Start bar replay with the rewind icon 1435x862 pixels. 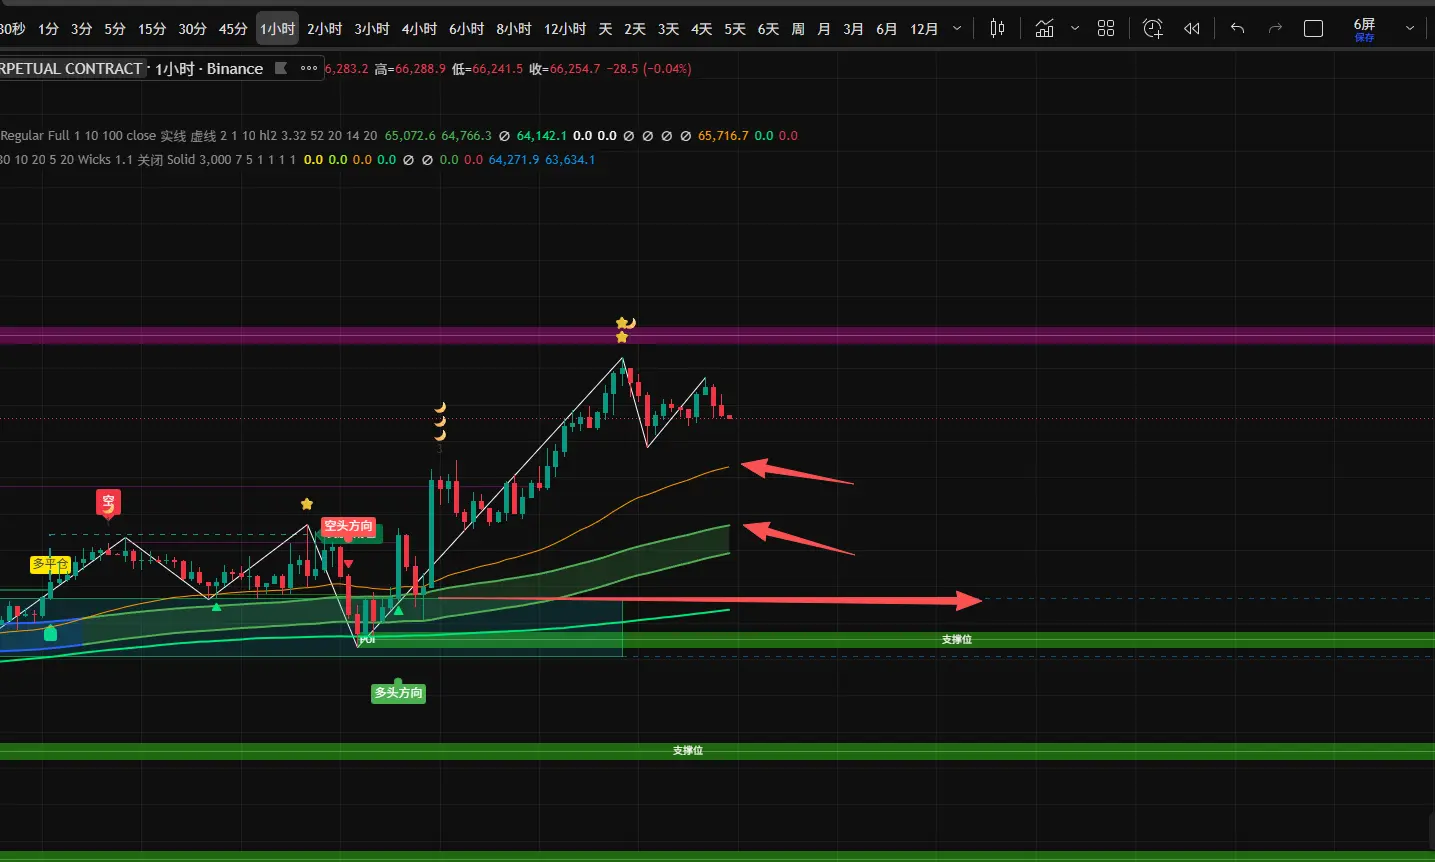point(1192,29)
